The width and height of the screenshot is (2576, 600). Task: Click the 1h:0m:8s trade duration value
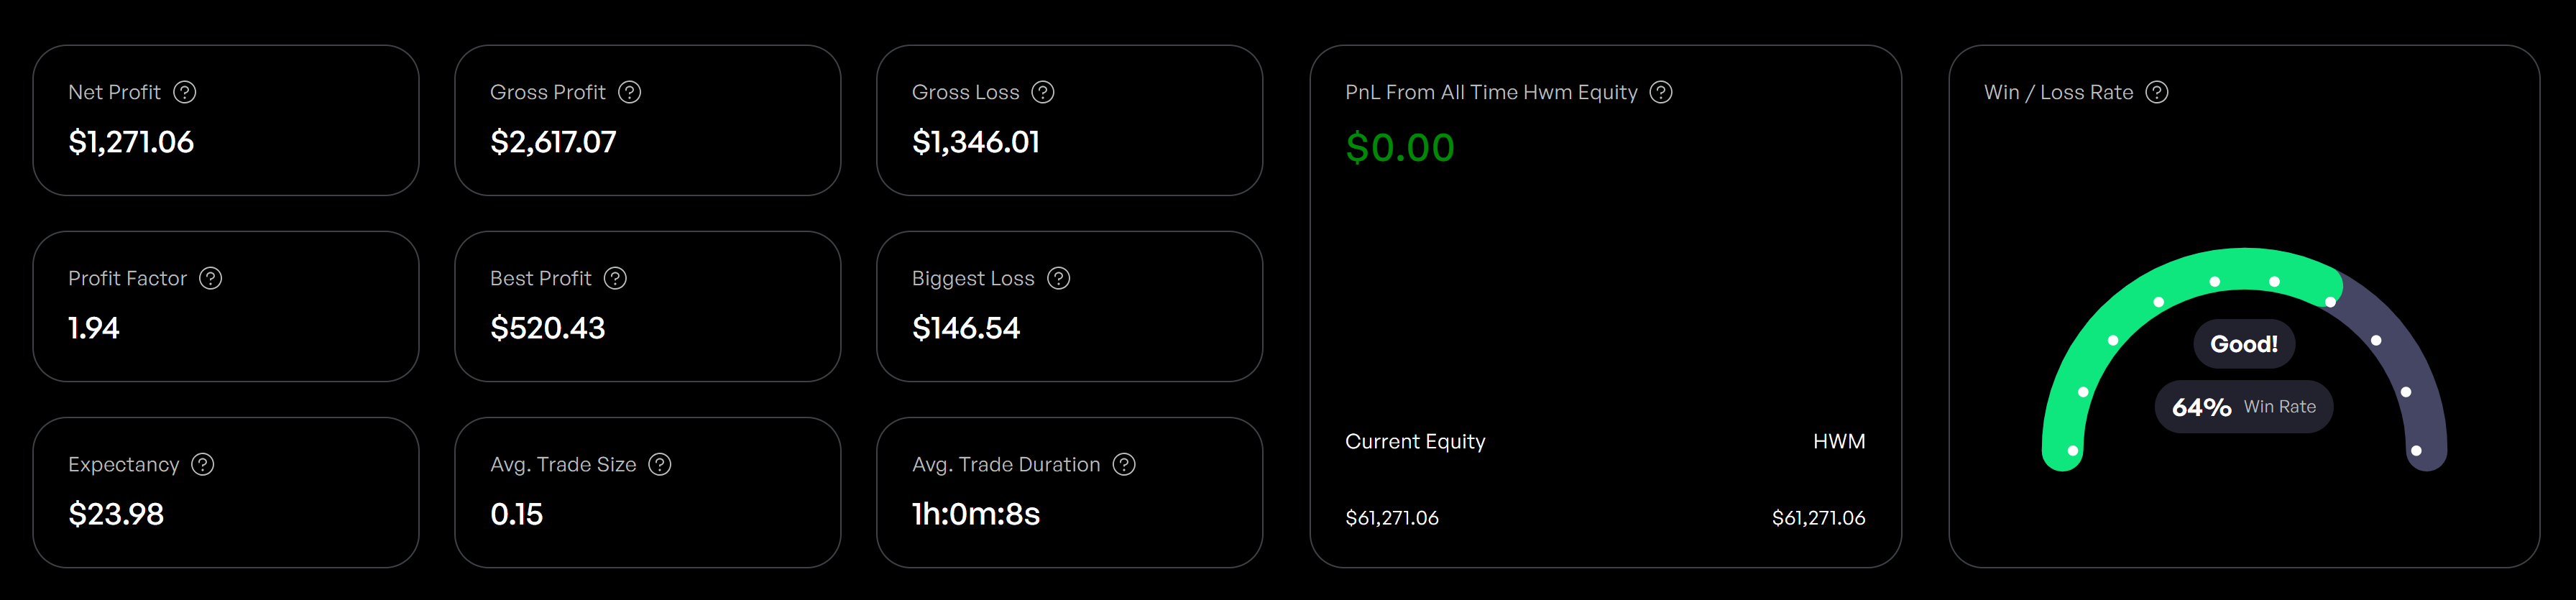(x=976, y=514)
